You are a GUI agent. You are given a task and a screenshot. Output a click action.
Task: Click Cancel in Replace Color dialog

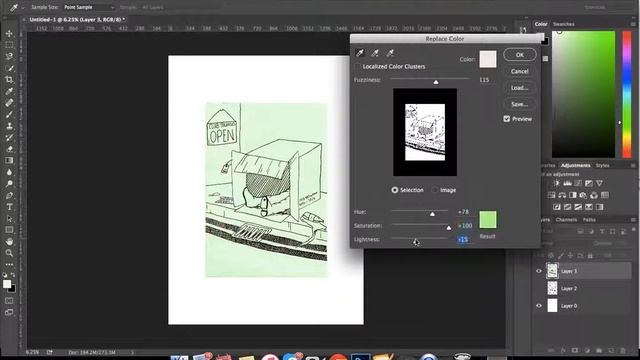click(520, 71)
